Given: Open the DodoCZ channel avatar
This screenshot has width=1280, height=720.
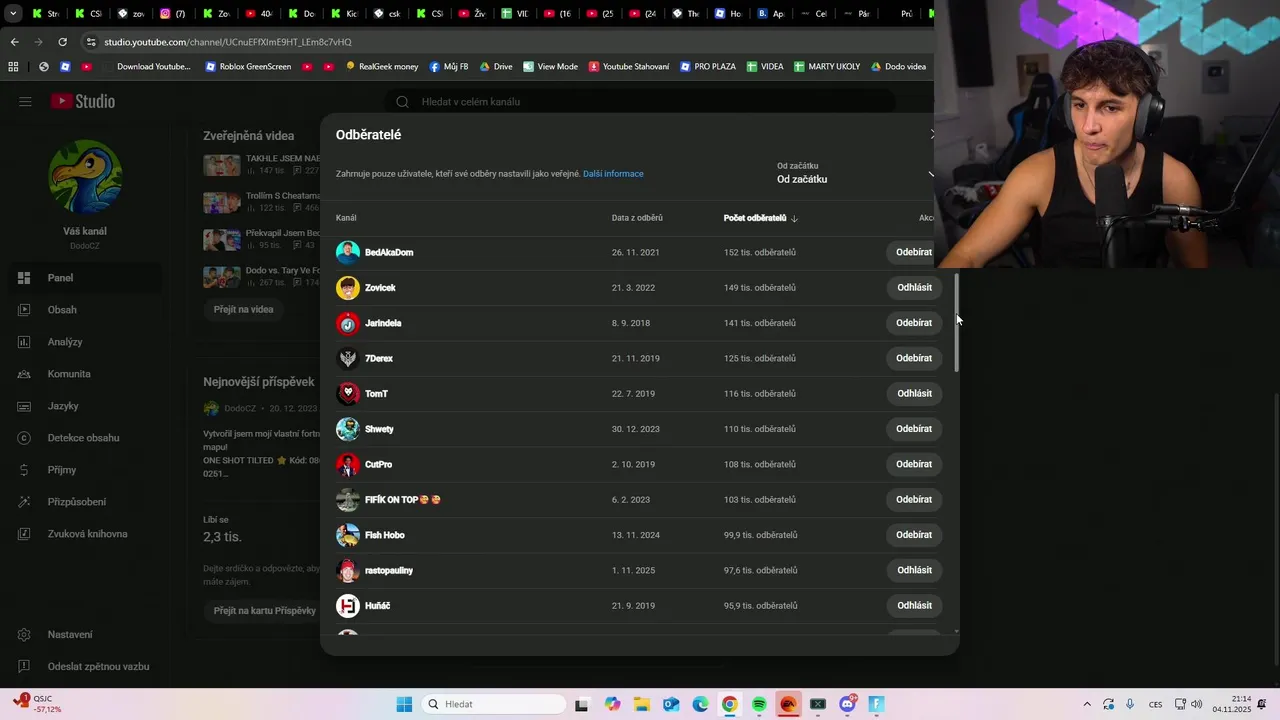Looking at the screenshot, I should click(85, 176).
